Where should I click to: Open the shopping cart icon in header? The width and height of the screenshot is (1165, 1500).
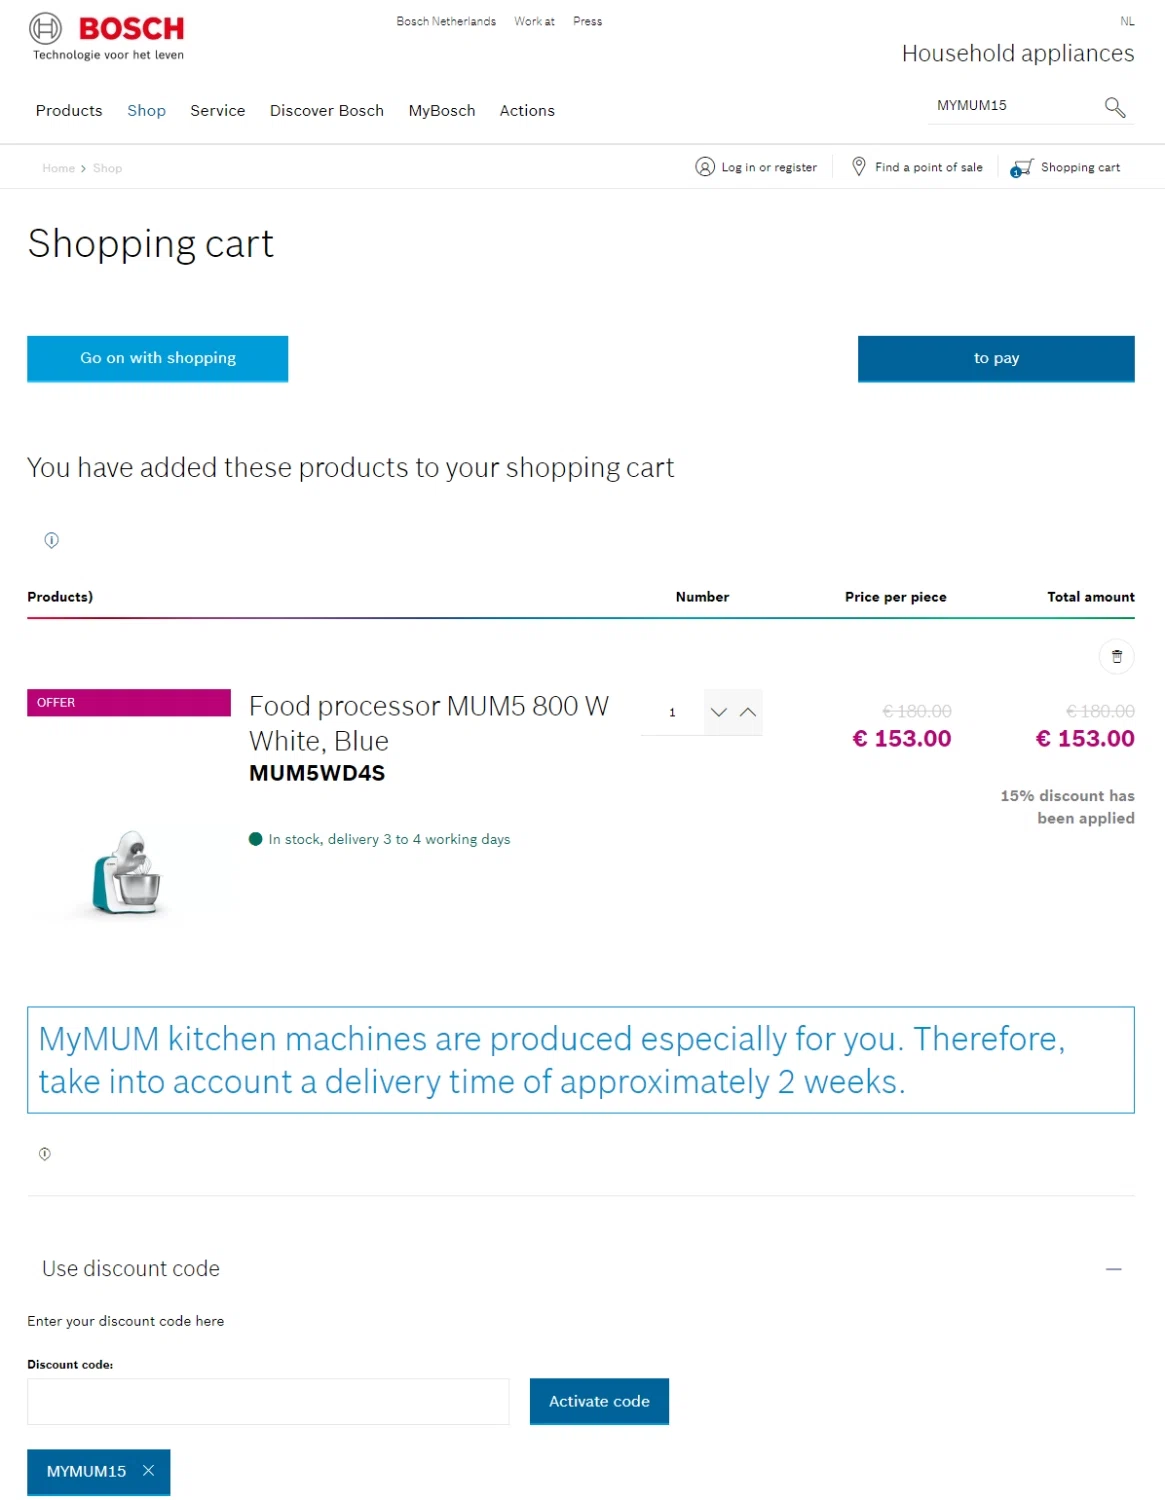tap(1022, 168)
